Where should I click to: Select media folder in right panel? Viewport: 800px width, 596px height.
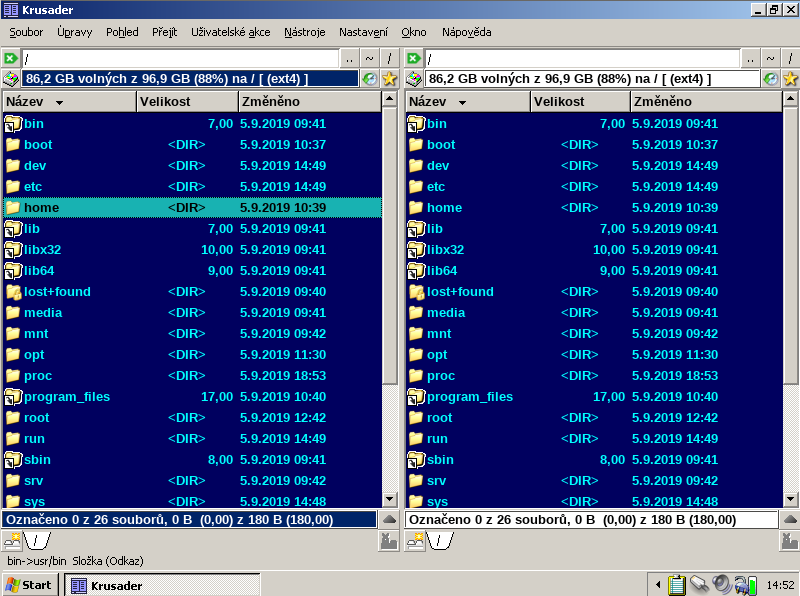(x=594, y=312)
